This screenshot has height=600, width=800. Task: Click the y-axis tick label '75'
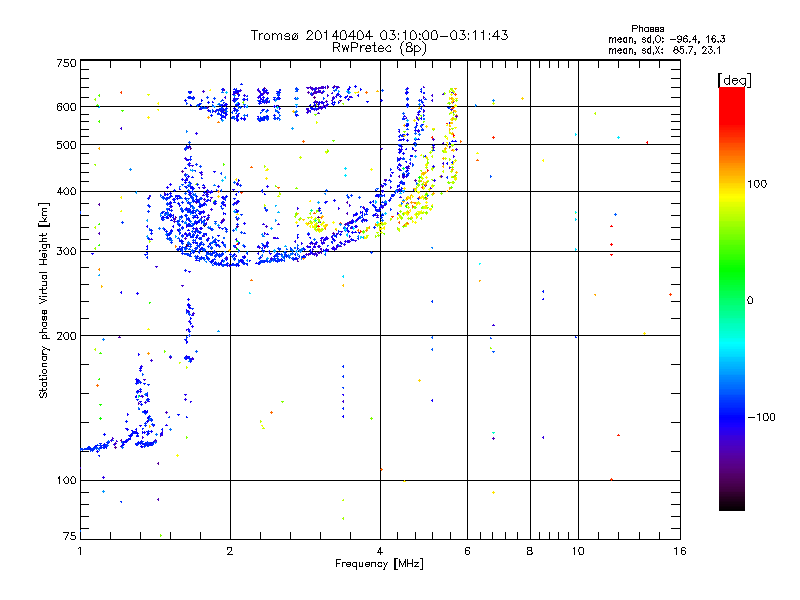pos(70,536)
